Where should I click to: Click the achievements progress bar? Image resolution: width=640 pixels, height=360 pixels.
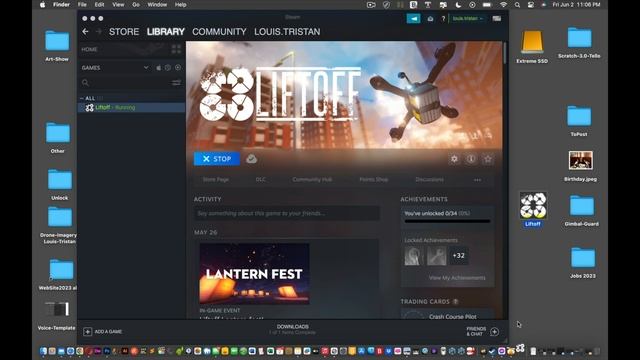point(447,221)
